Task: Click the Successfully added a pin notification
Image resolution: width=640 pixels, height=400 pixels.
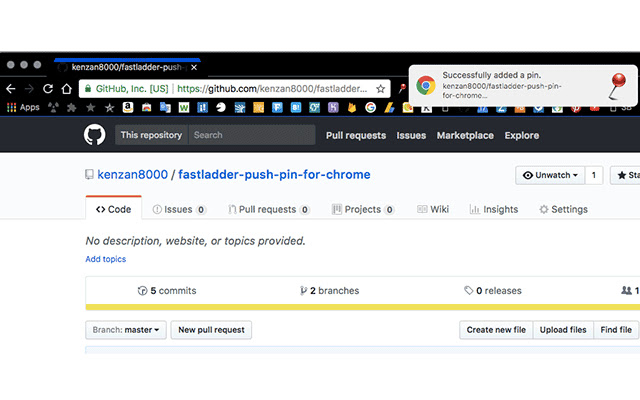Action: pos(523,85)
